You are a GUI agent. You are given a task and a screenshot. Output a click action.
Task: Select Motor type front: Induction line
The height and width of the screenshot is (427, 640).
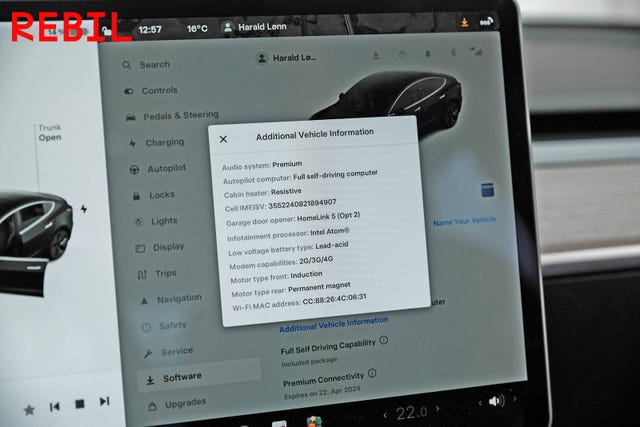(x=276, y=277)
